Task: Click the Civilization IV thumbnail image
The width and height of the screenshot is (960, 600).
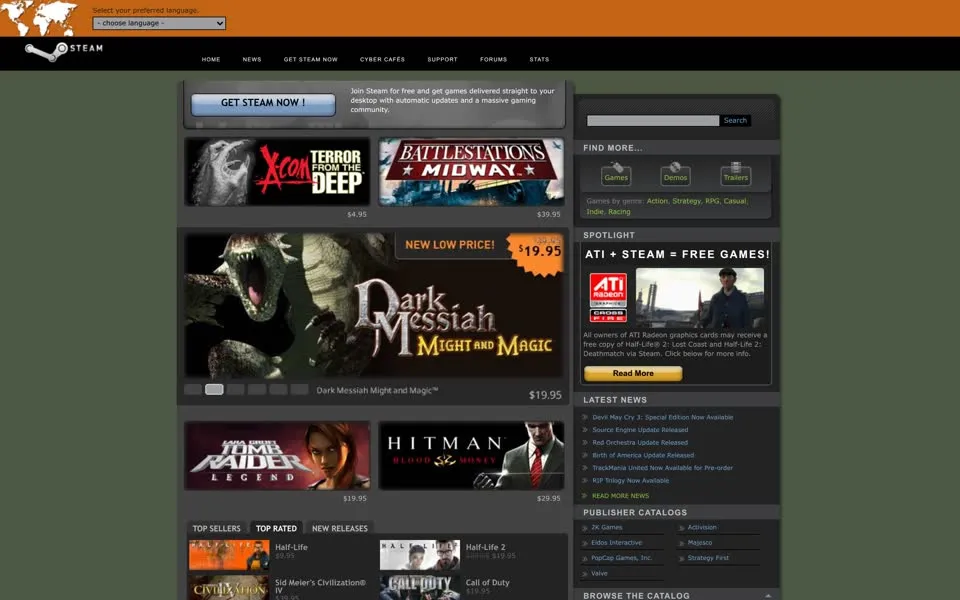Action: (x=229, y=588)
